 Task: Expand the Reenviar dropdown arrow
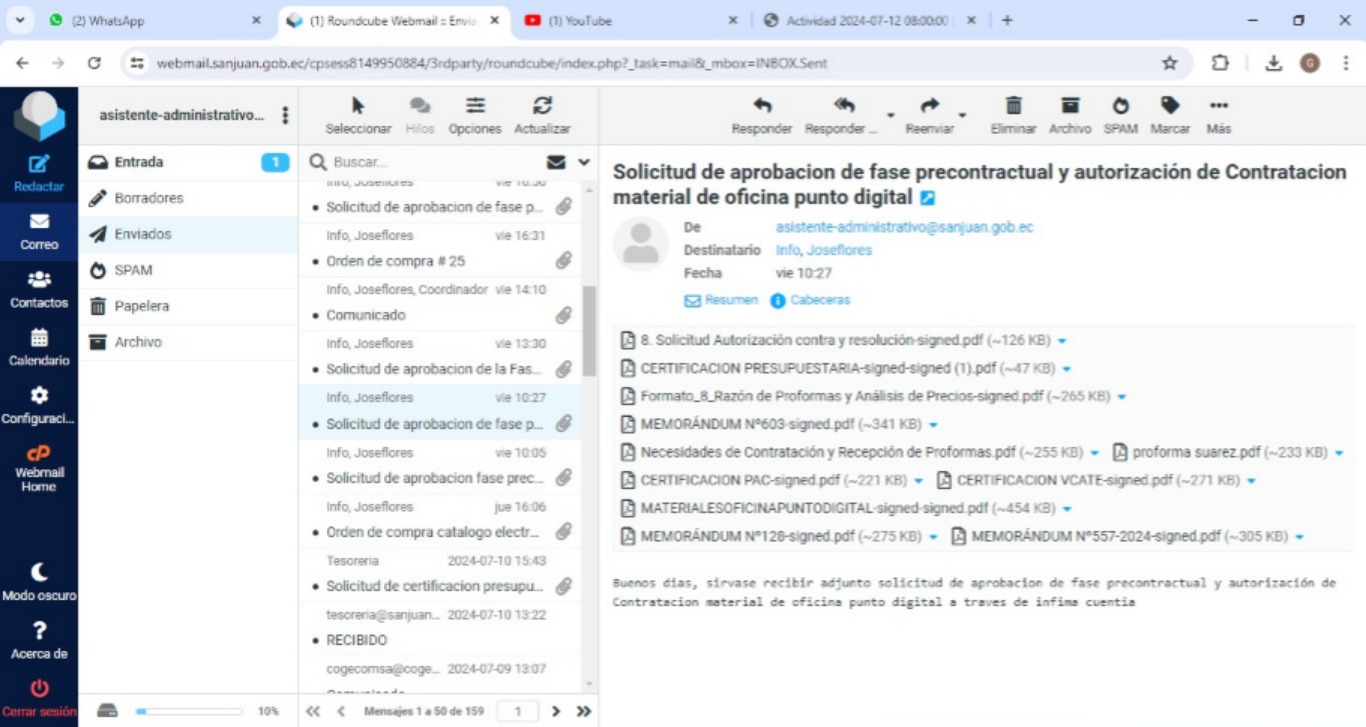click(962, 116)
